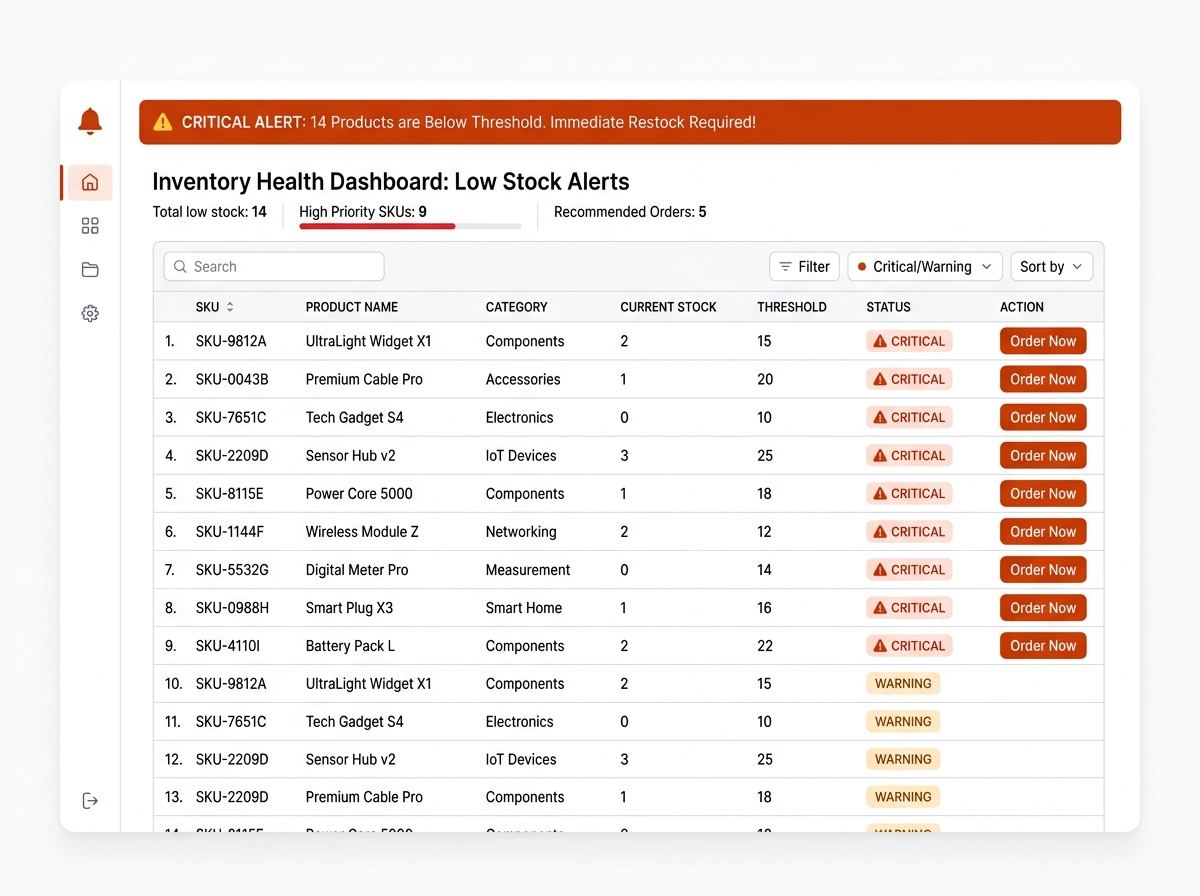The image size is (1200, 896).
Task: Select the CRITICAL badge for Premium Cable Pro
Action: [909, 379]
